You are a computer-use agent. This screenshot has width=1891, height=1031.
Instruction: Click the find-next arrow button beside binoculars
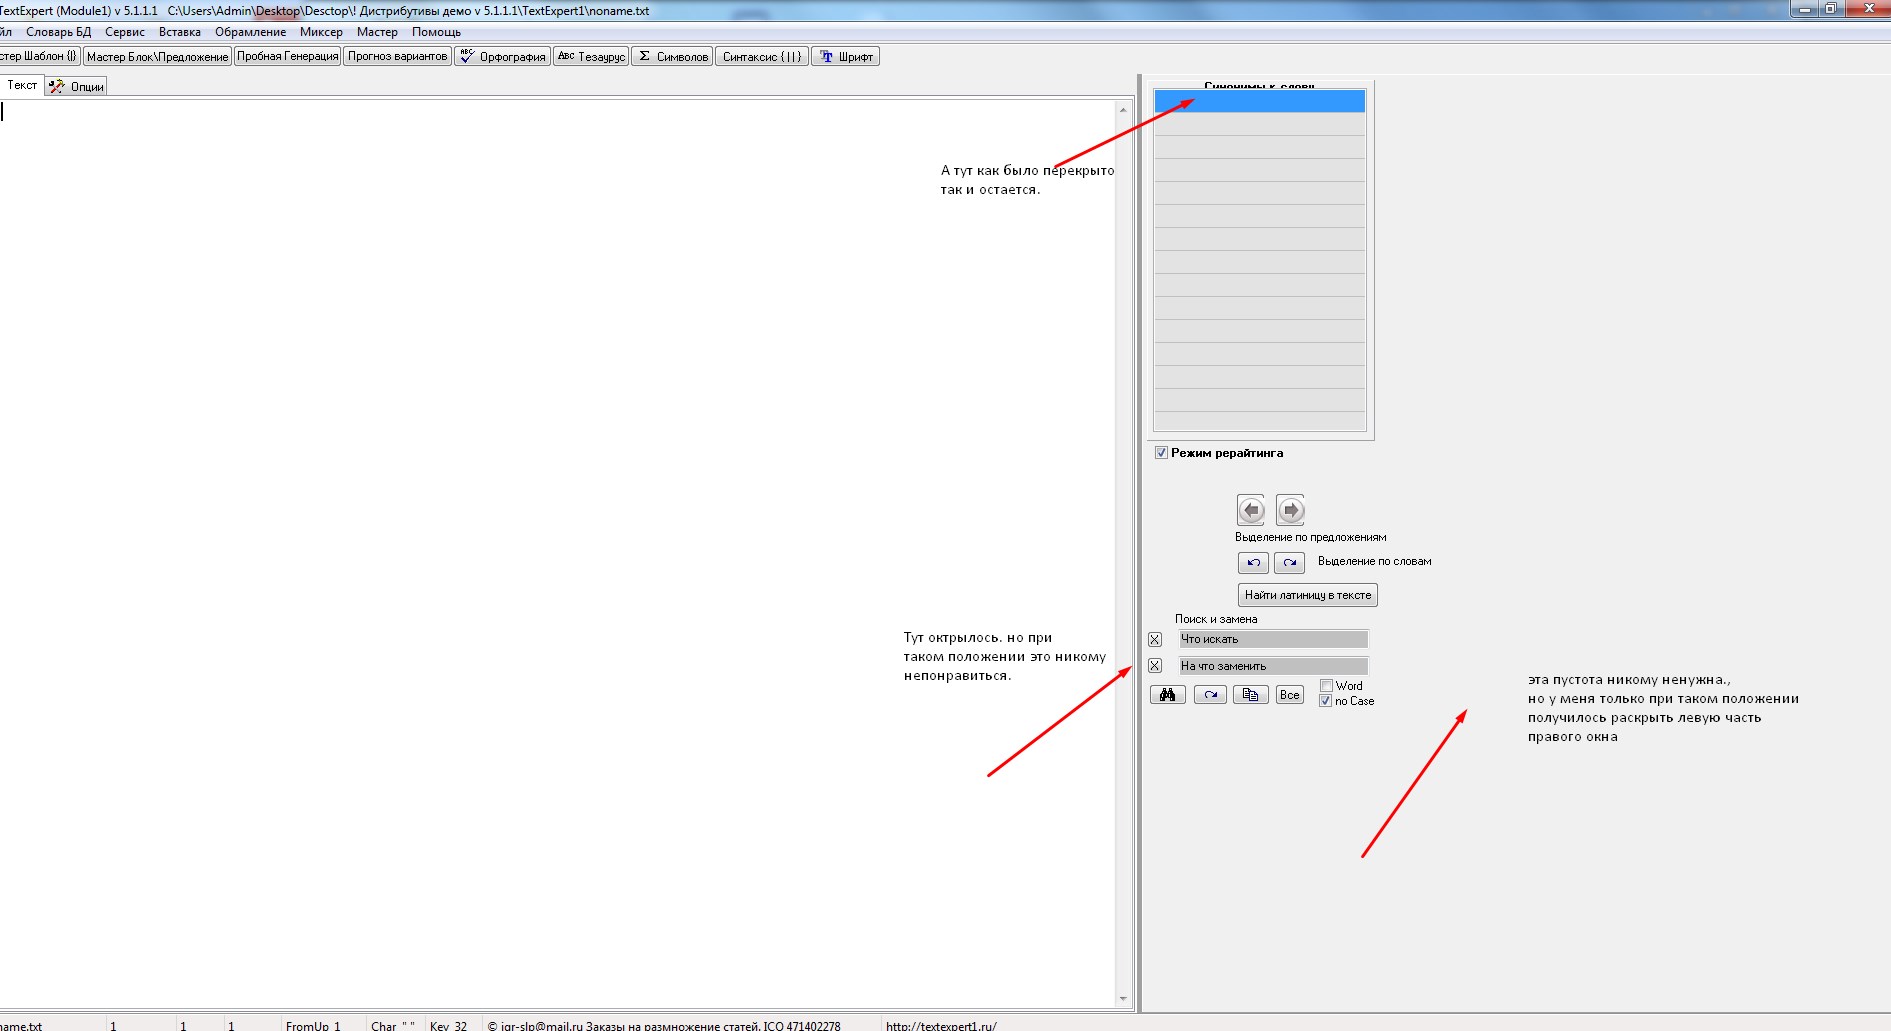(x=1210, y=695)
